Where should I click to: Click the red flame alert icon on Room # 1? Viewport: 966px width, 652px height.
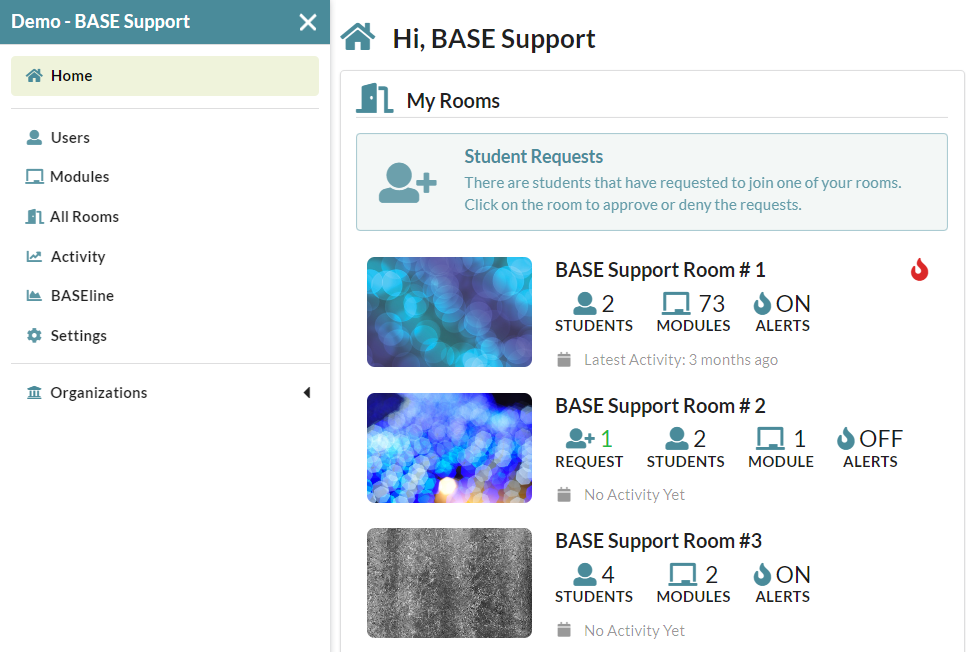919,269
